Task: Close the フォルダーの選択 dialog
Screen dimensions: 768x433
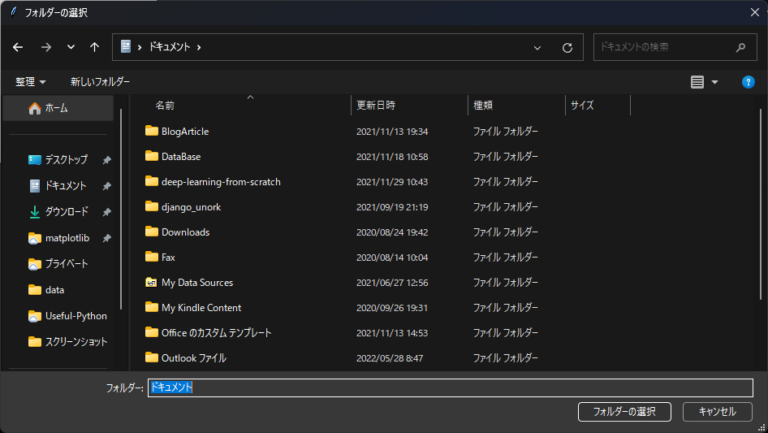Action: 755,12
